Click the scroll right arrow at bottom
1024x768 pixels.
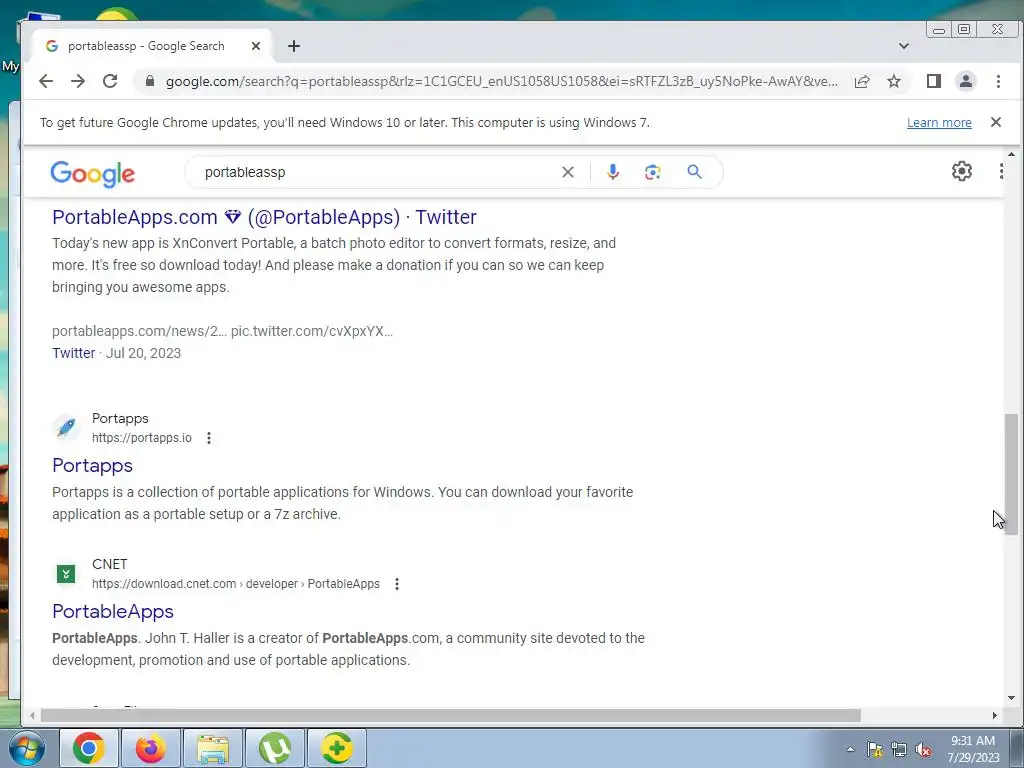pos(995,716)
